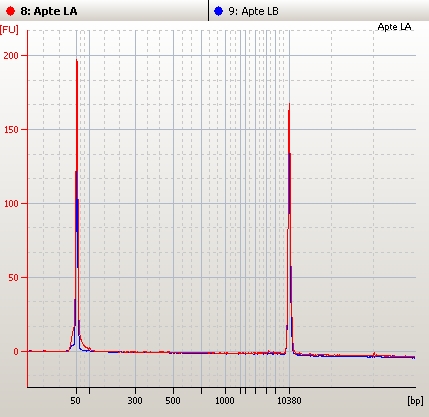Image resolution: width=429 pixels, height=417 pixels.
Task: Select the 0 tick on the FU axis
Action: point(16,351)
